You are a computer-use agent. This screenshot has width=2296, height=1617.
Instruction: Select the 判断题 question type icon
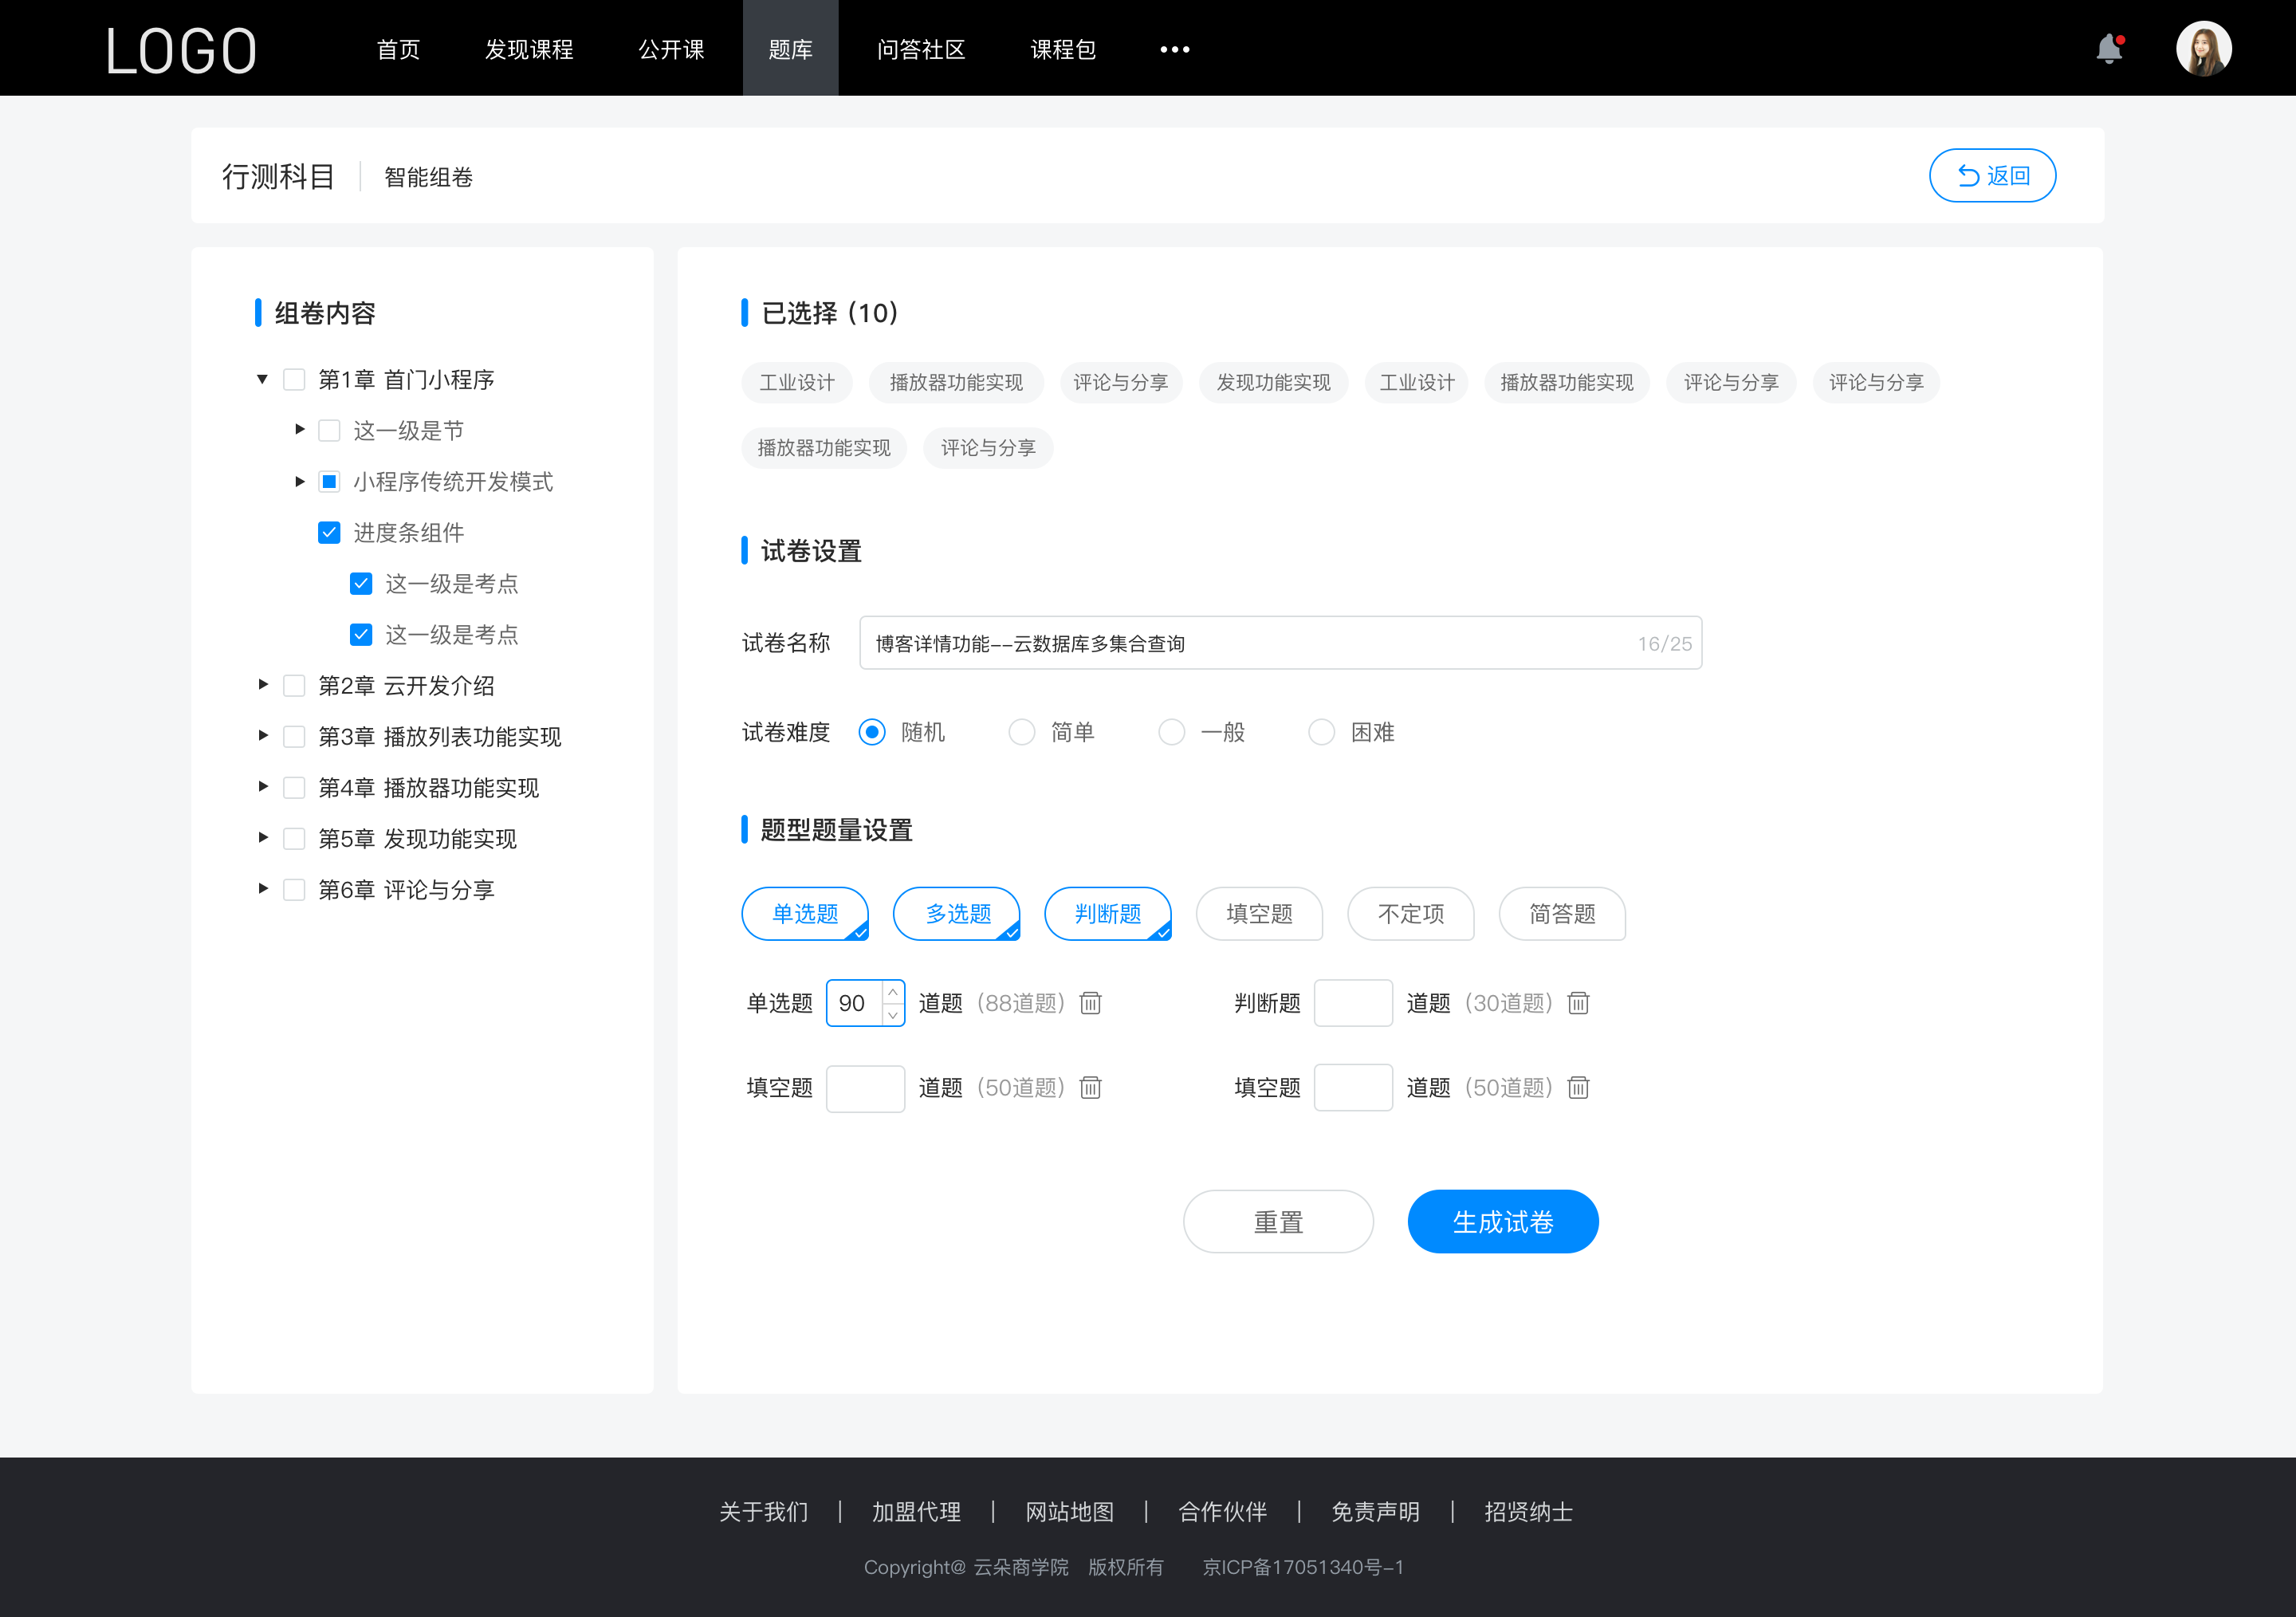point(1106,911)
